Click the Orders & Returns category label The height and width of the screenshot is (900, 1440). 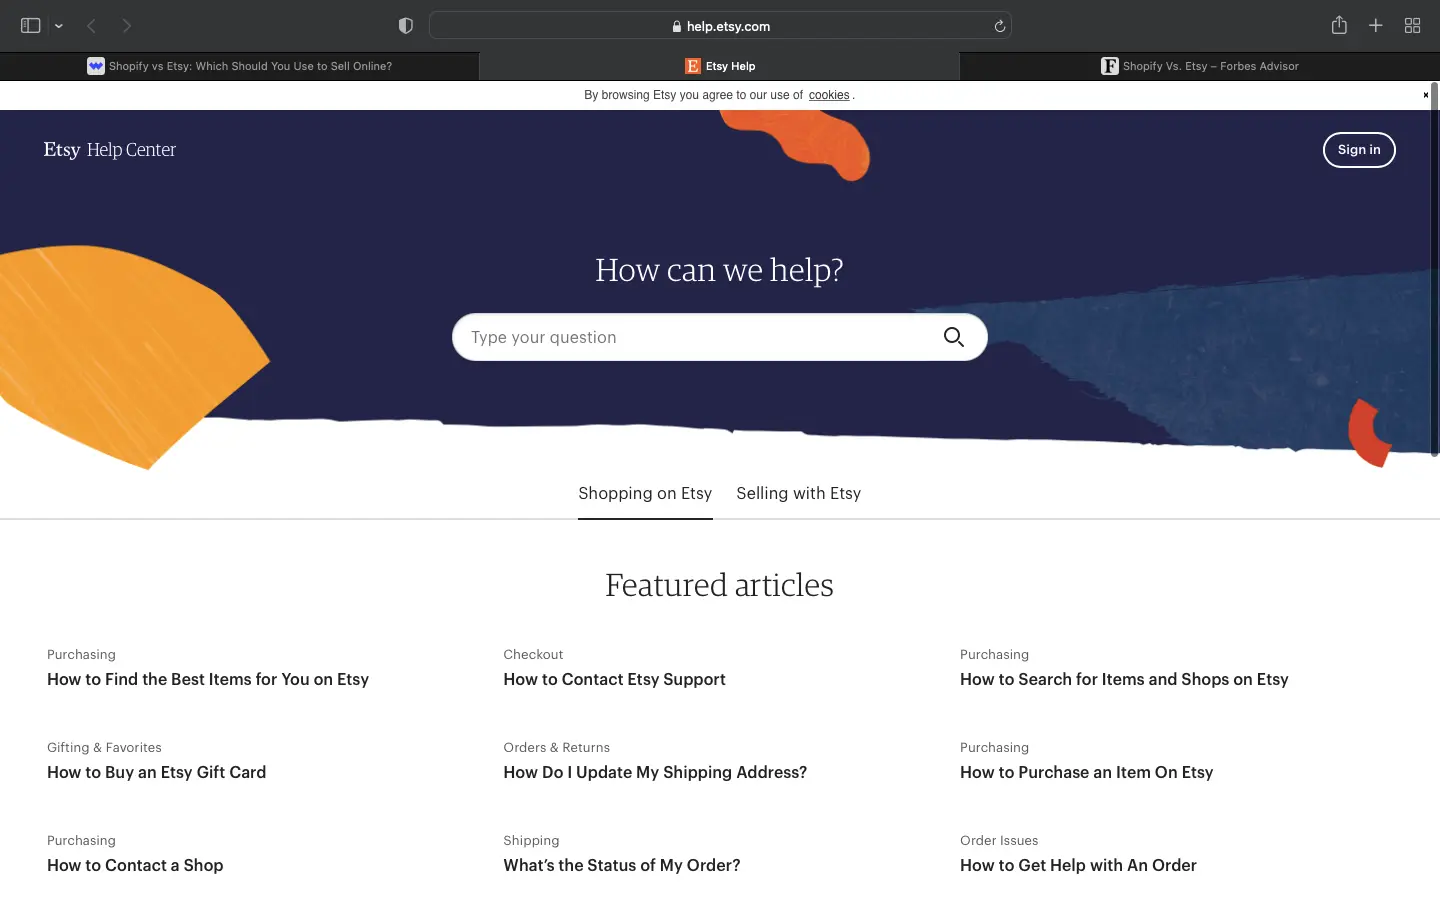(x=557, y=748)
